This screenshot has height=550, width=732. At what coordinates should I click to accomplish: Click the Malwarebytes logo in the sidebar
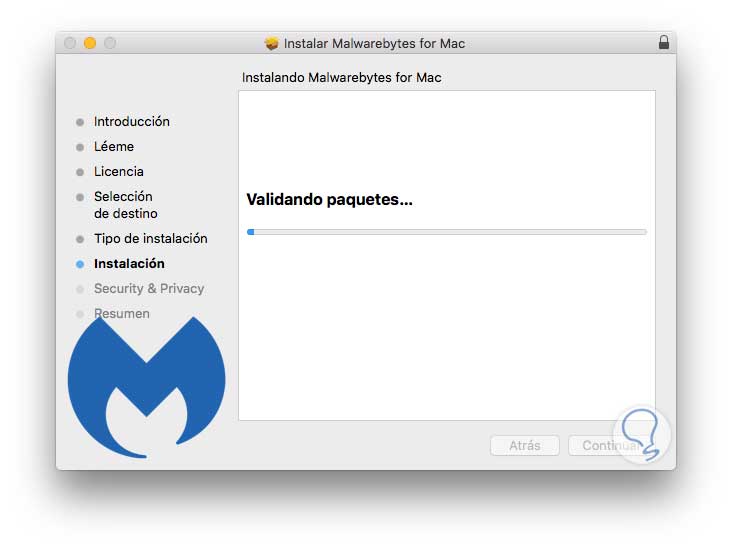click(146, 387)
